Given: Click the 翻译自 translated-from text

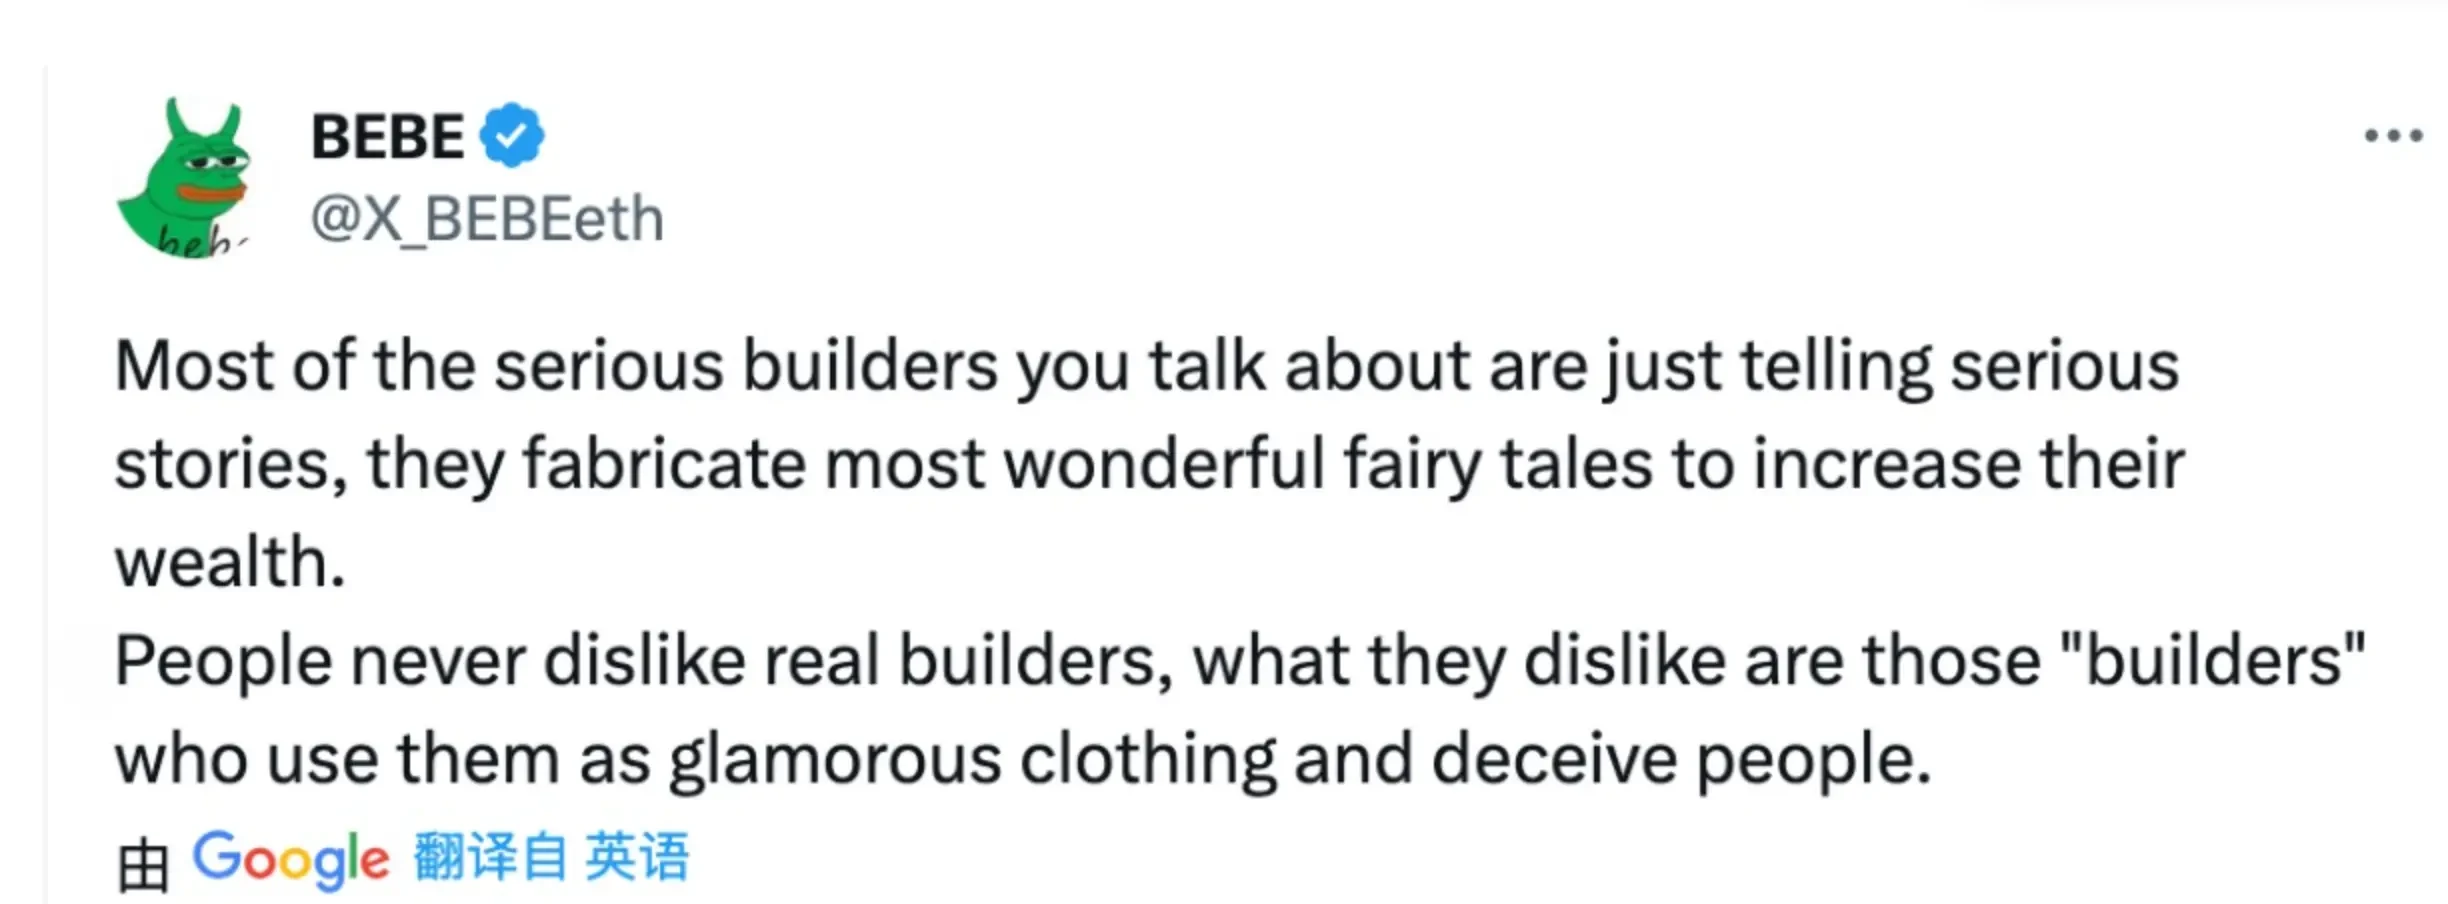Looking at the screenshot, I should (x=490, y=858).
